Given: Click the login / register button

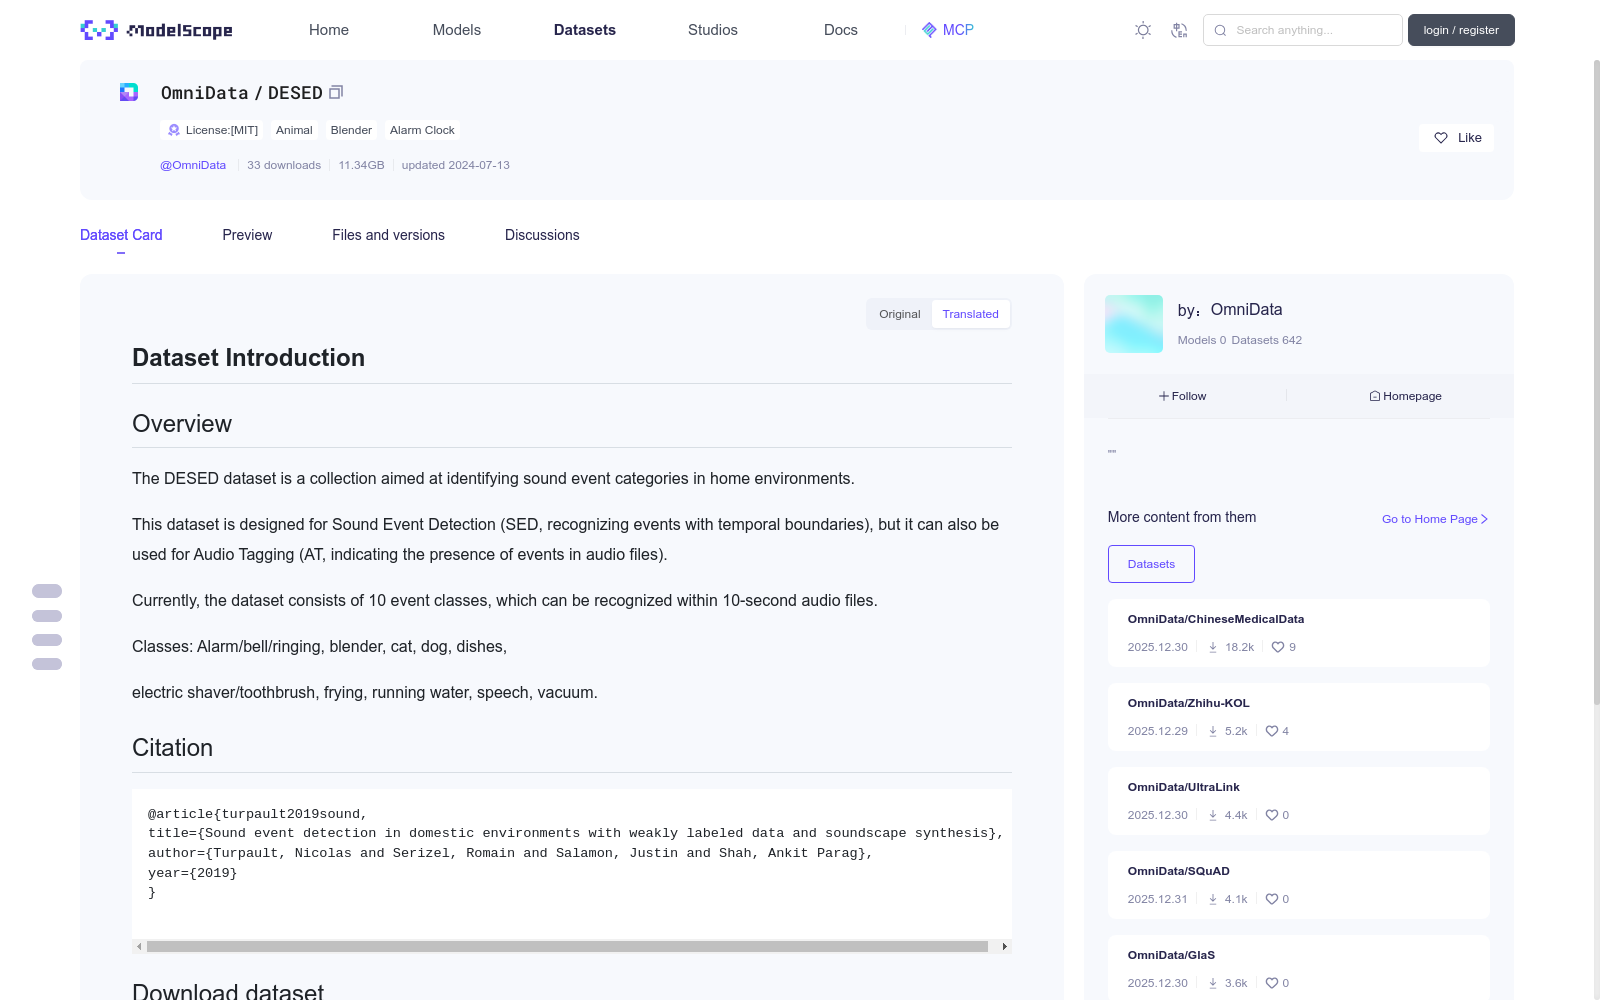Looking at the screenshot, I should click(1461, 30).
